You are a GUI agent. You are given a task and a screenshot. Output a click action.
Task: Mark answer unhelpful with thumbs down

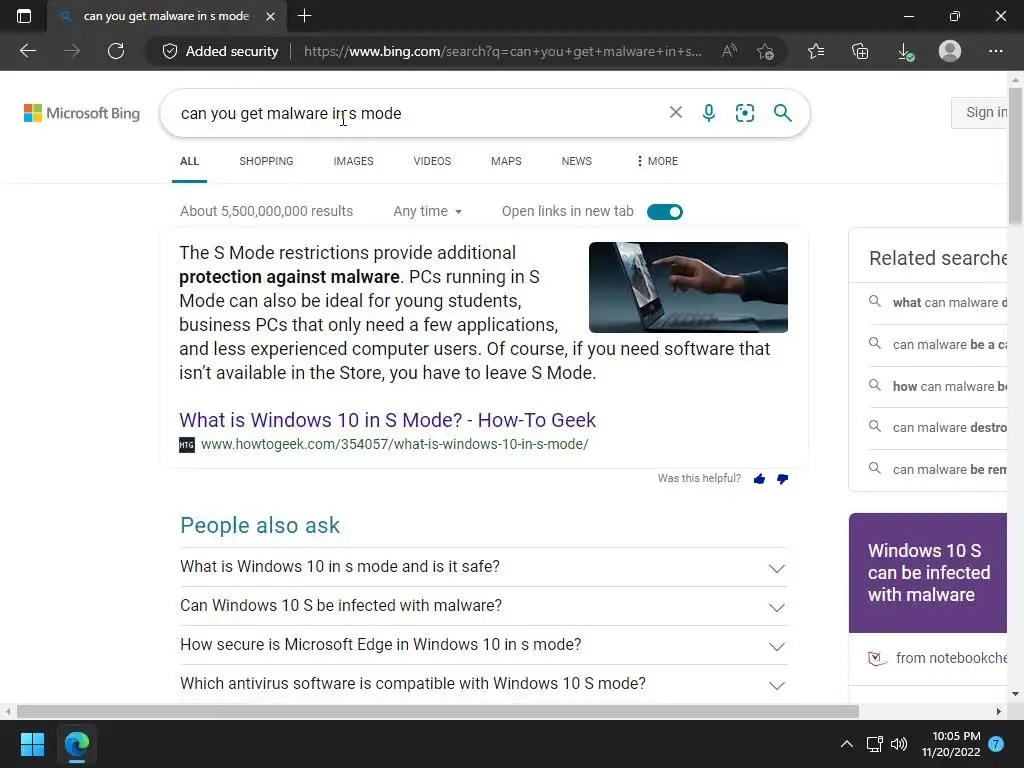pyautogui.click(x=782, y=479)
